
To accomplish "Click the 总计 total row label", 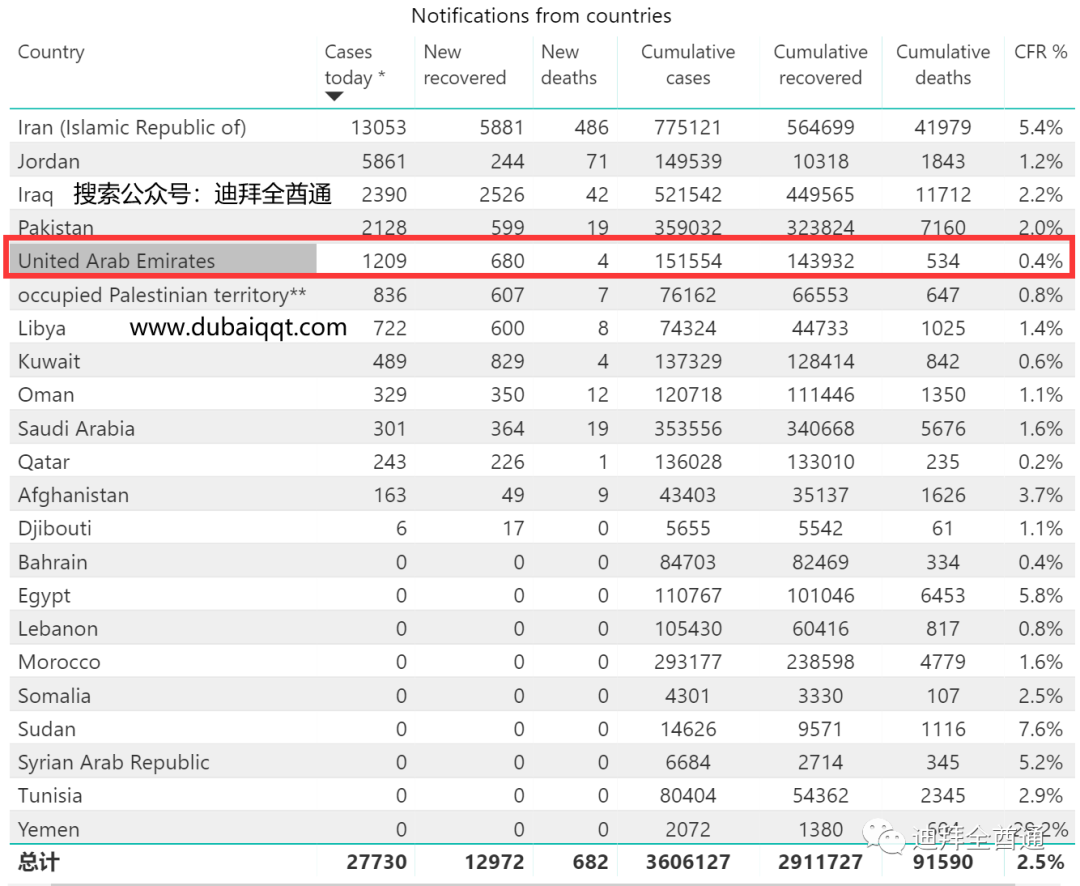I will (x=39, y=862).
